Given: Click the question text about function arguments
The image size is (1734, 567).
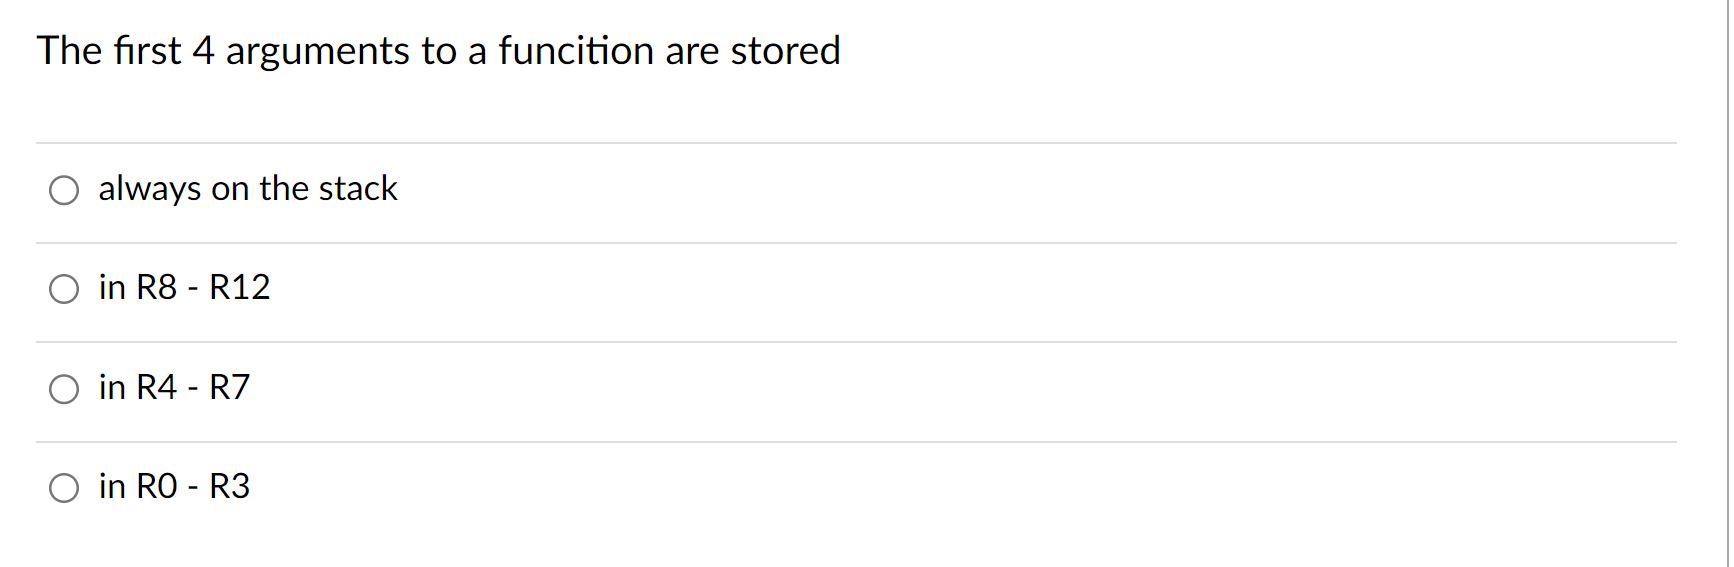Looking at the screenshot, I should coord(438,51).
